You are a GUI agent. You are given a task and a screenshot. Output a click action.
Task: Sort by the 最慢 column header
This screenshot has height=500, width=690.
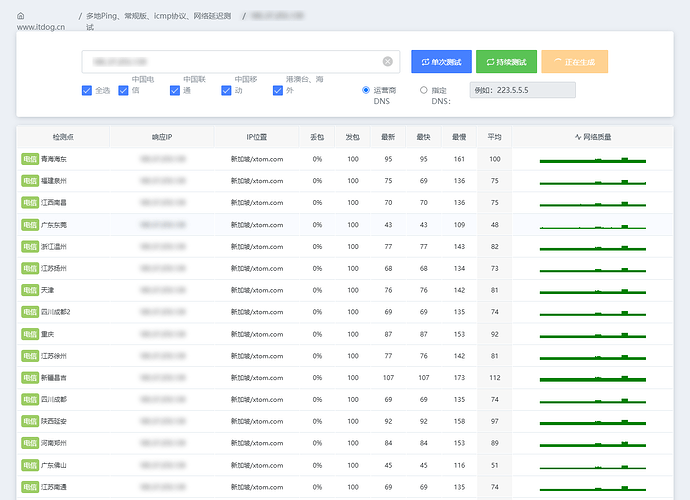point(459,137)
